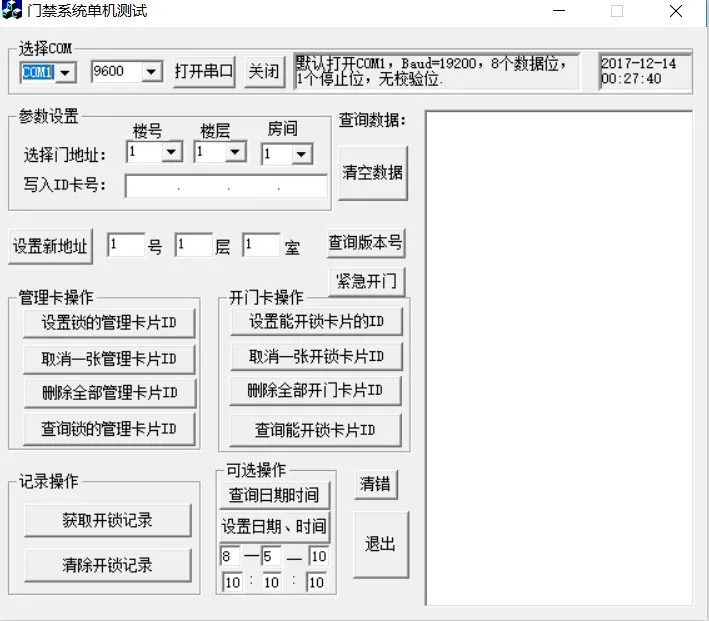The width and height of the screenshot is (709, 621).
Task: Click 删除全部开门卡片ID button
Action: pos(316,390)
